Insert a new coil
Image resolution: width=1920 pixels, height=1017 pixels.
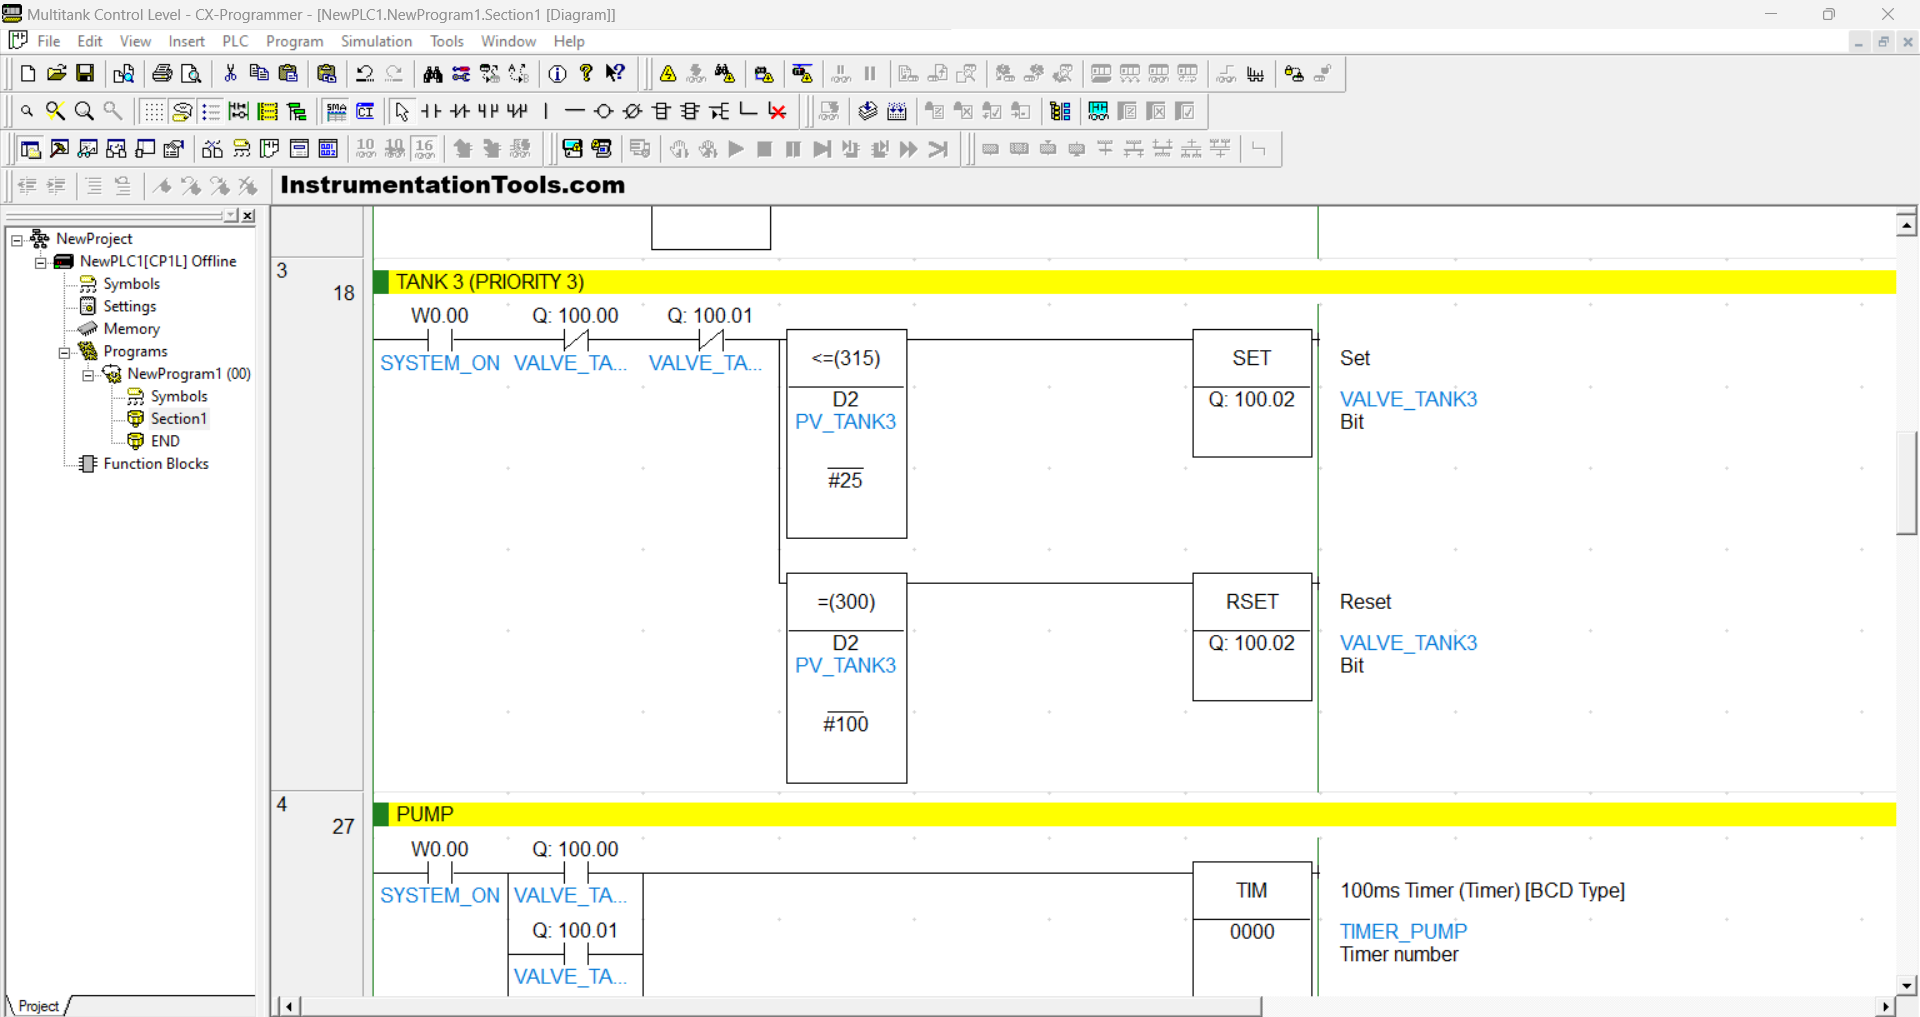coord(604,111)
